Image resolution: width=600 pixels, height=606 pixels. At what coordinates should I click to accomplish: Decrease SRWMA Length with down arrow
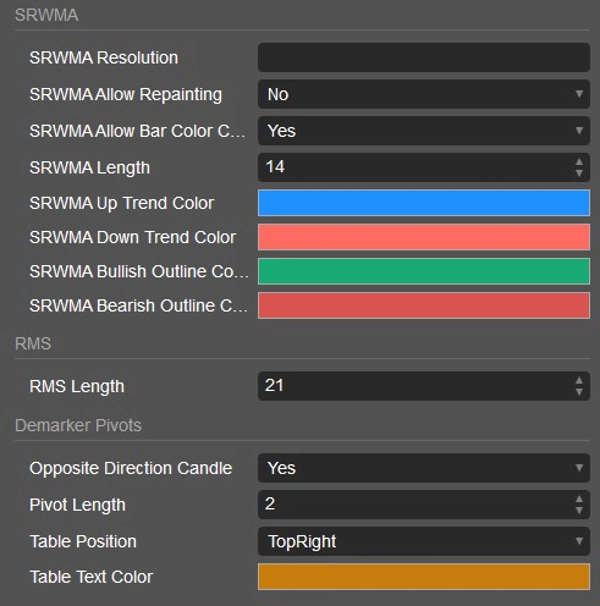[579, 173]
